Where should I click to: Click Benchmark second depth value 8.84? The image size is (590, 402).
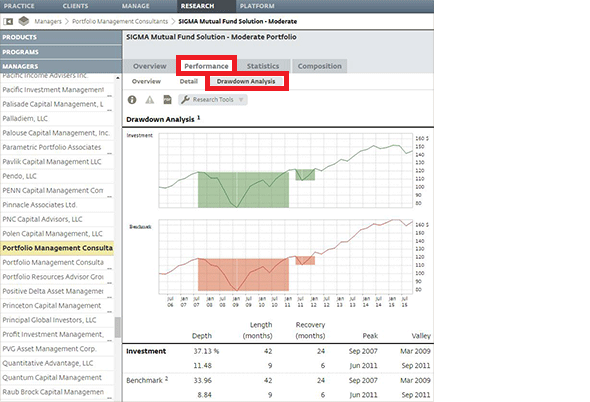tap(204, 395)
